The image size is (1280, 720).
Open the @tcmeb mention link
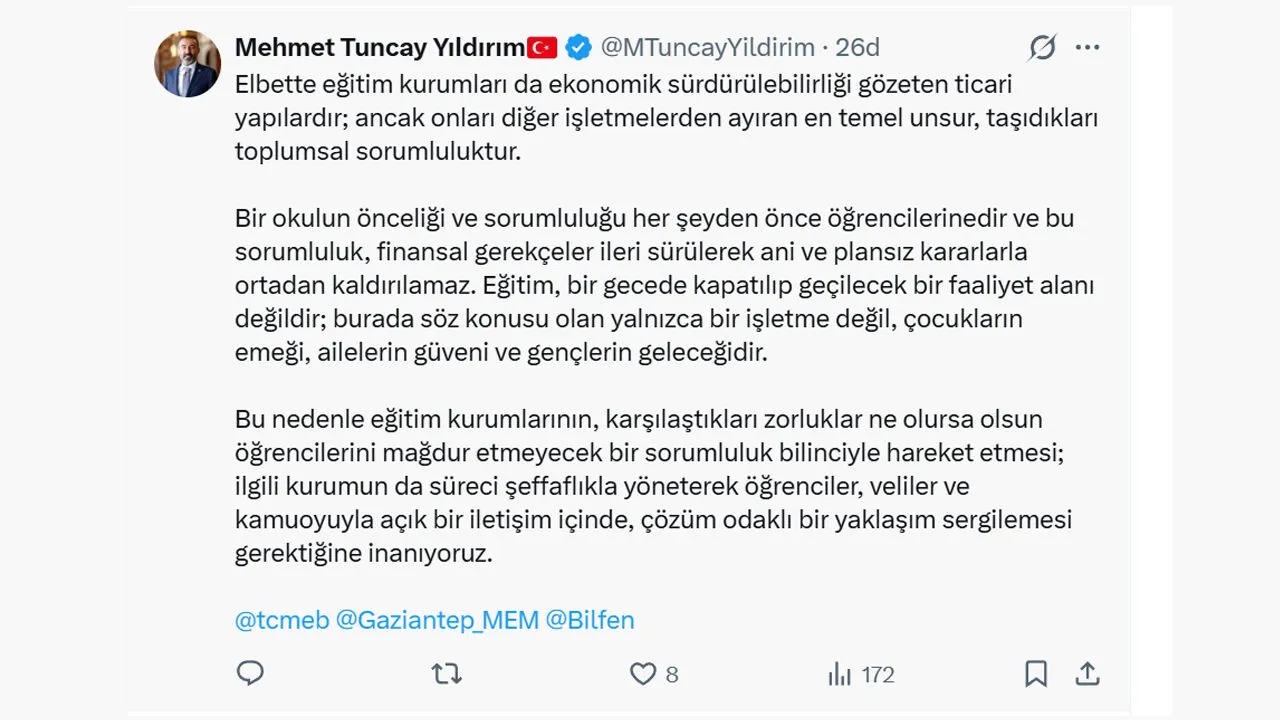pos(282,620)
